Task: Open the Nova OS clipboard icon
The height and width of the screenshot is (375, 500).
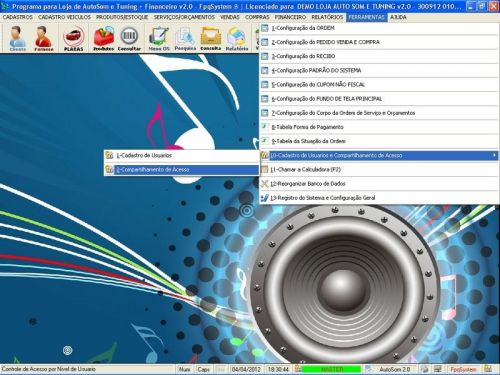Action: tap(159, 38)
